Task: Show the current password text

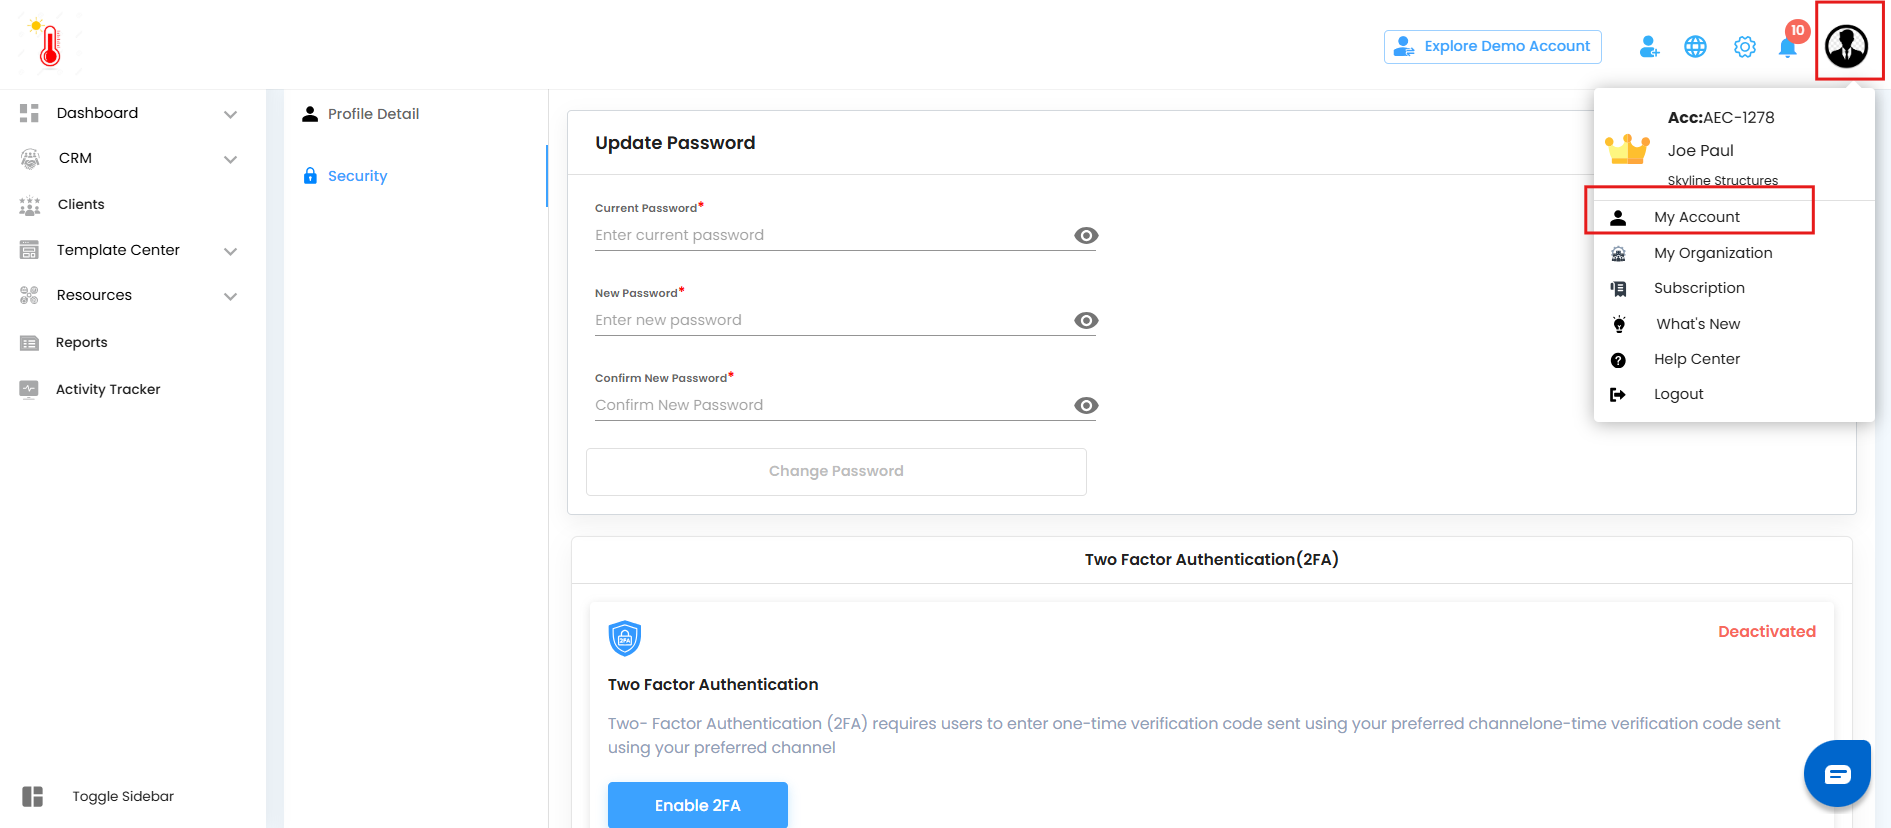Action: pos(1086,236)
